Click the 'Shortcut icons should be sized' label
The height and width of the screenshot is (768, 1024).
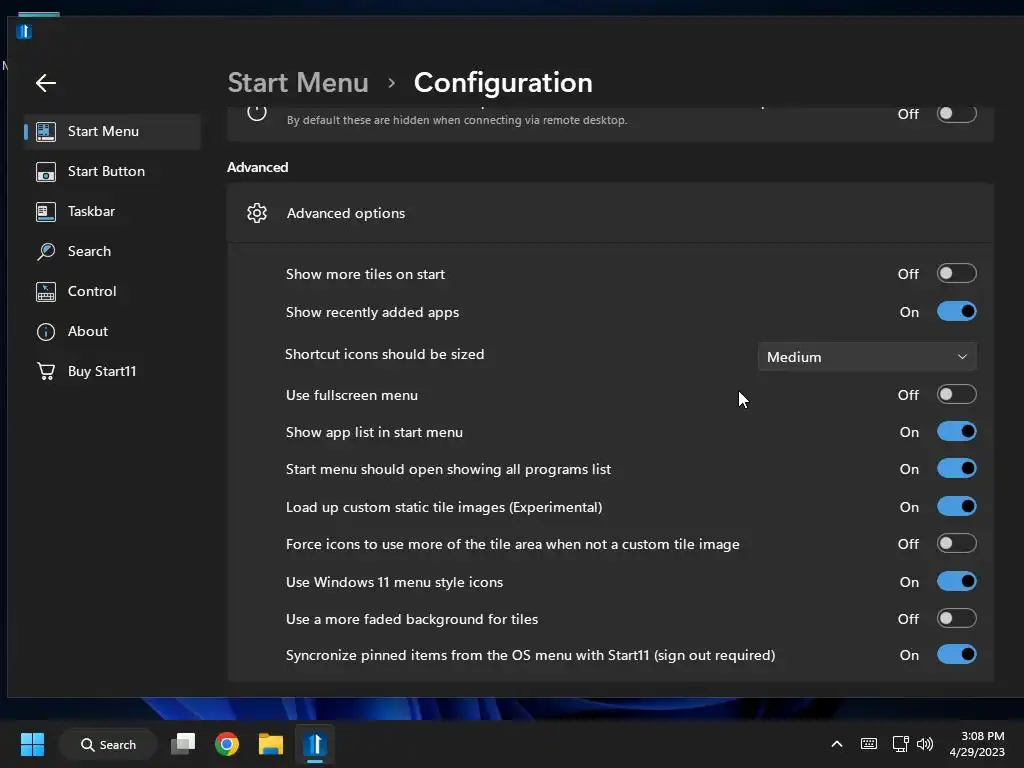[x=385, y=354]
